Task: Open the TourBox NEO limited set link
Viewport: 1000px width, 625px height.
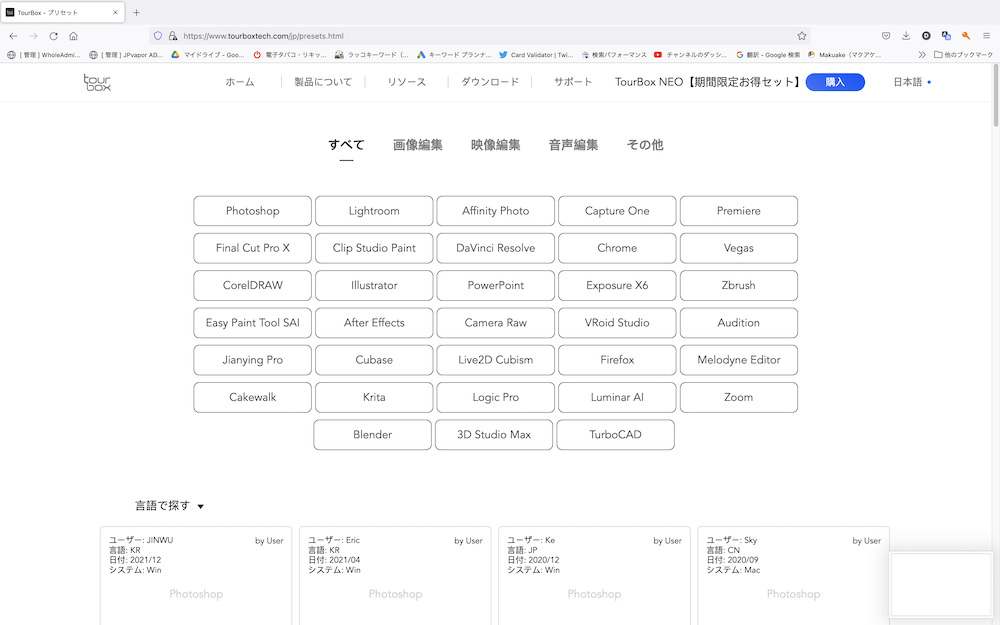Action: pos(707,82)
